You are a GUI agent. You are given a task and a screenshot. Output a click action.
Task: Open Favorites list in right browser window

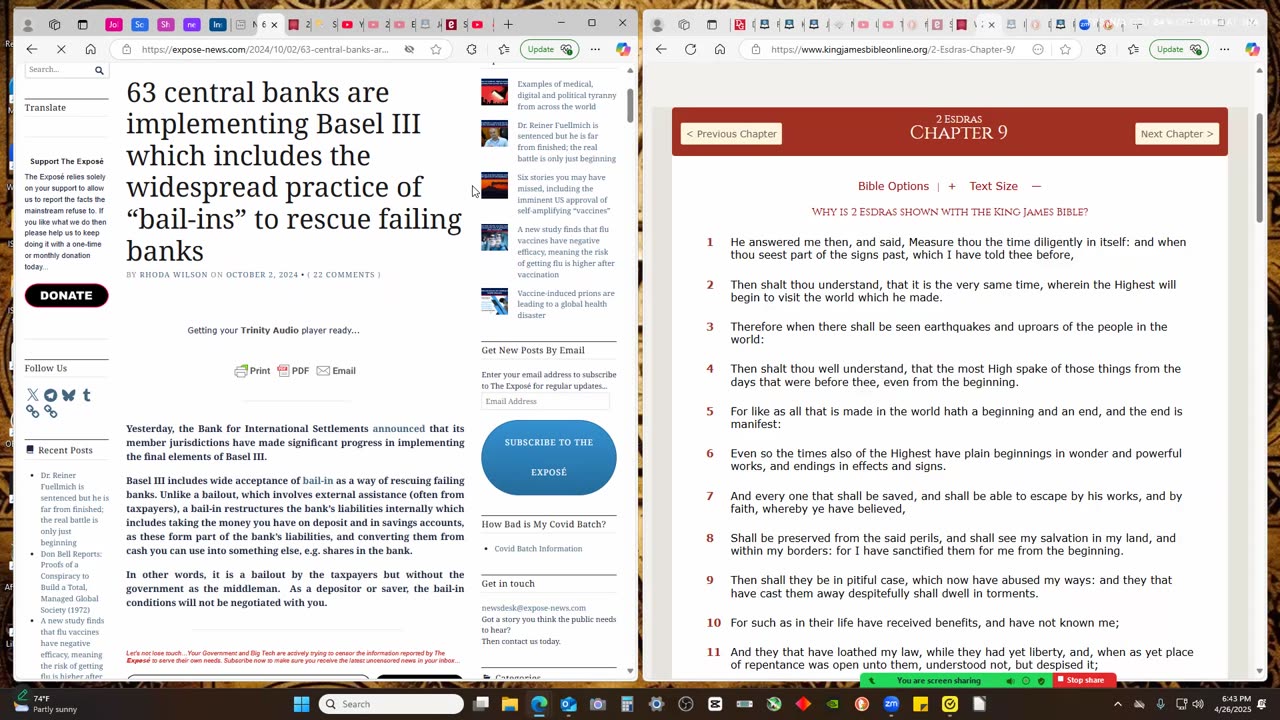(x=1132, y=49)
